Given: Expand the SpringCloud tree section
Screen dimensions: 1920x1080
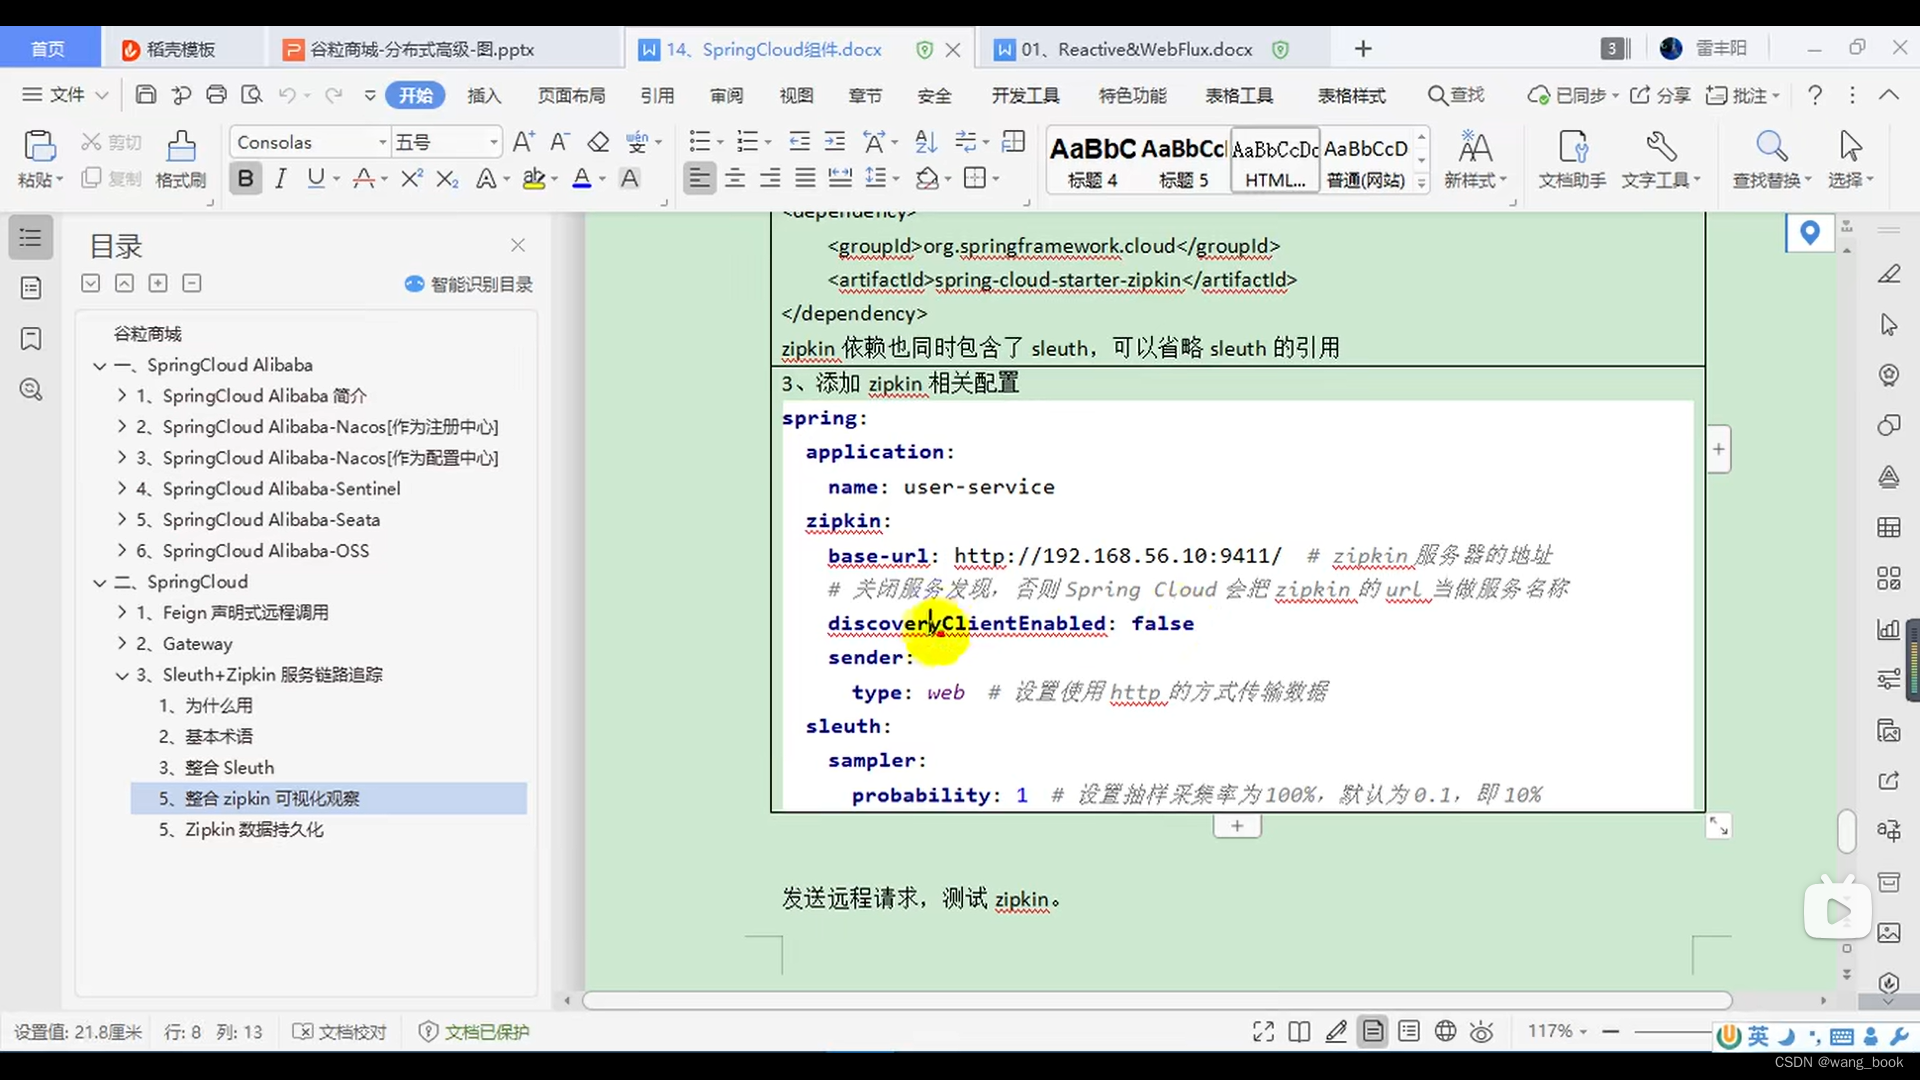Looking at the screenshot, I should point(99,582).
